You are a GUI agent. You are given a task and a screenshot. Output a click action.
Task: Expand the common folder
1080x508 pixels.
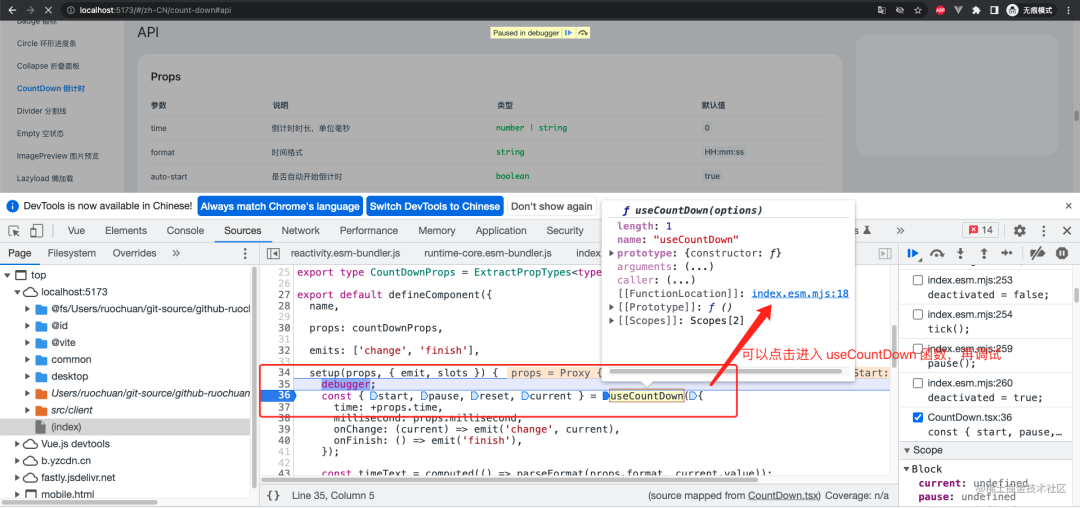tap(28, 359)
